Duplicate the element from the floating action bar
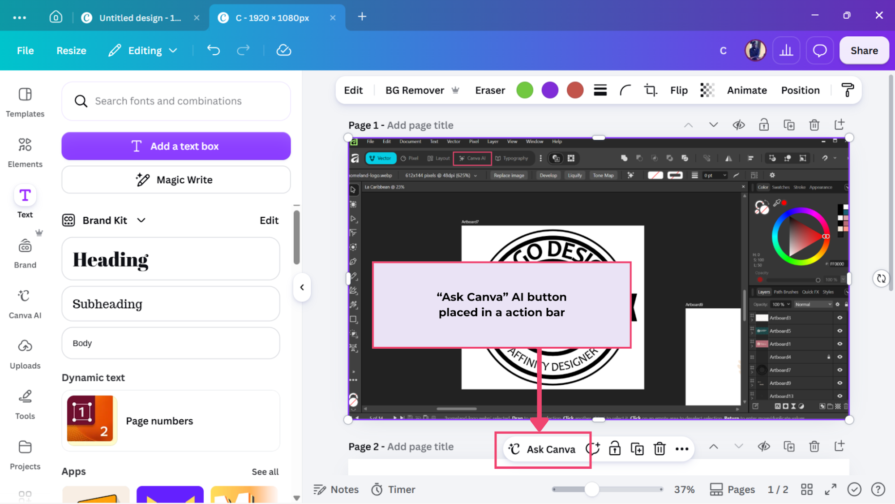The height and width of the screenshot is (504, 895). pos(637,449)
